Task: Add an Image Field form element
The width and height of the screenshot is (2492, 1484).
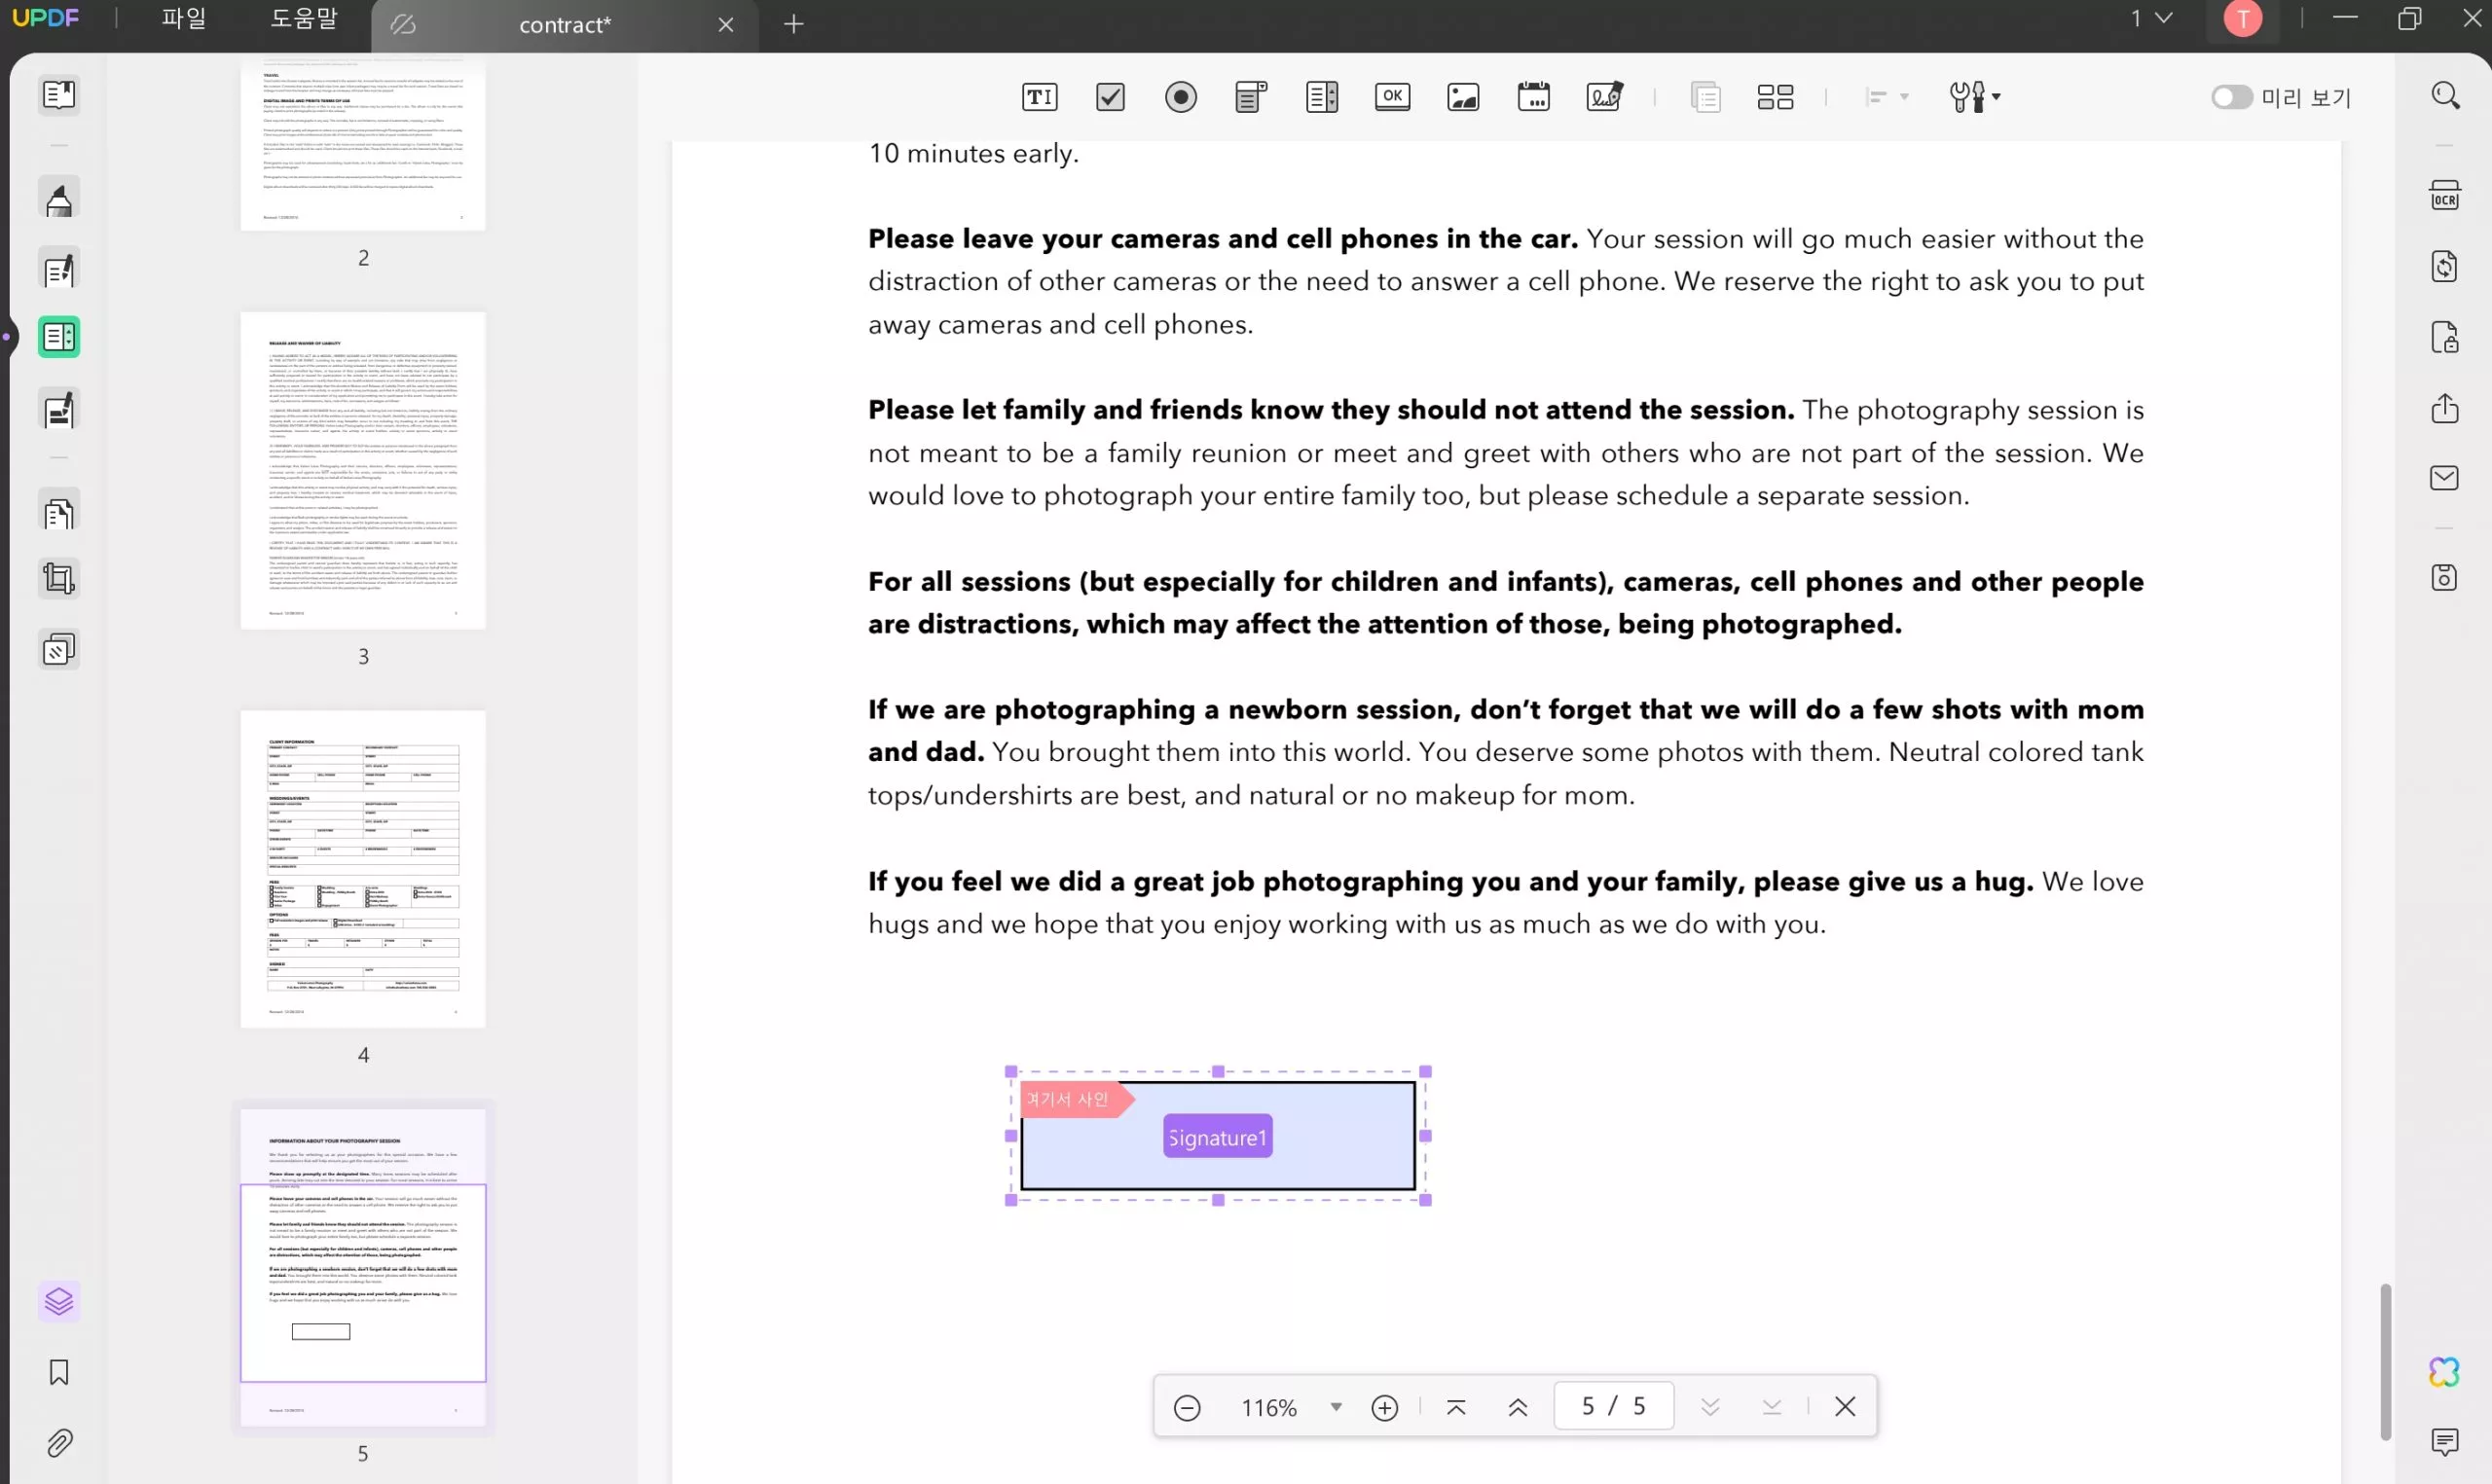Action: tap(1463, 97)
